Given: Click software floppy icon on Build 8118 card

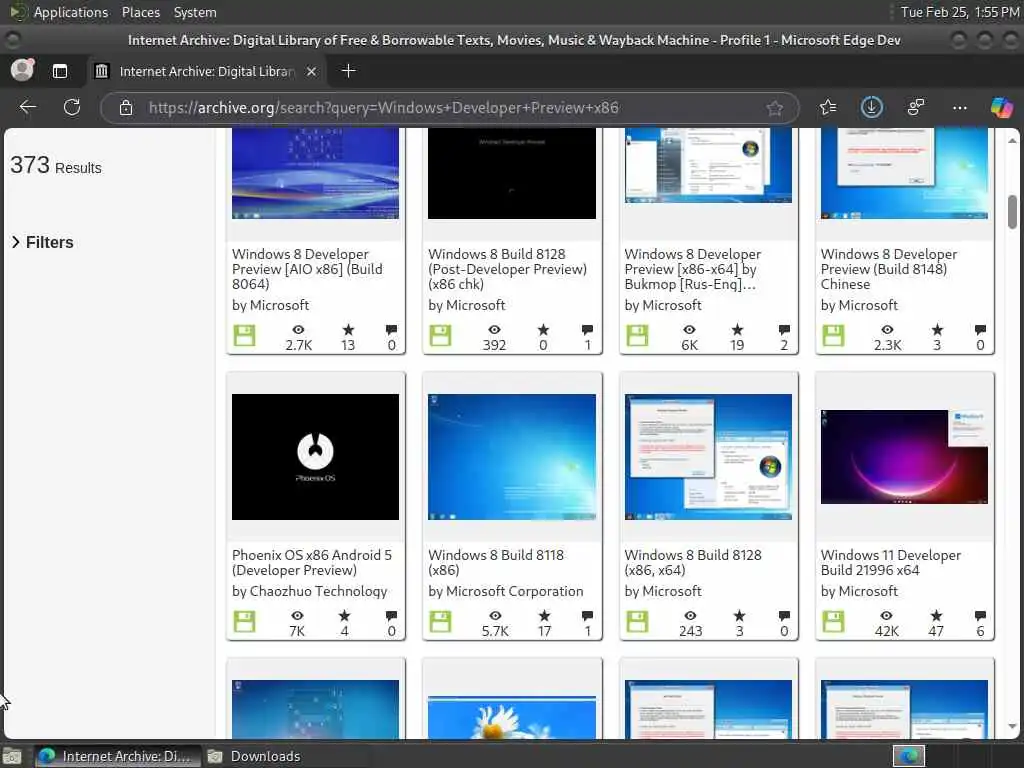Looking at the screenshot, I should (x=441, y=622).
